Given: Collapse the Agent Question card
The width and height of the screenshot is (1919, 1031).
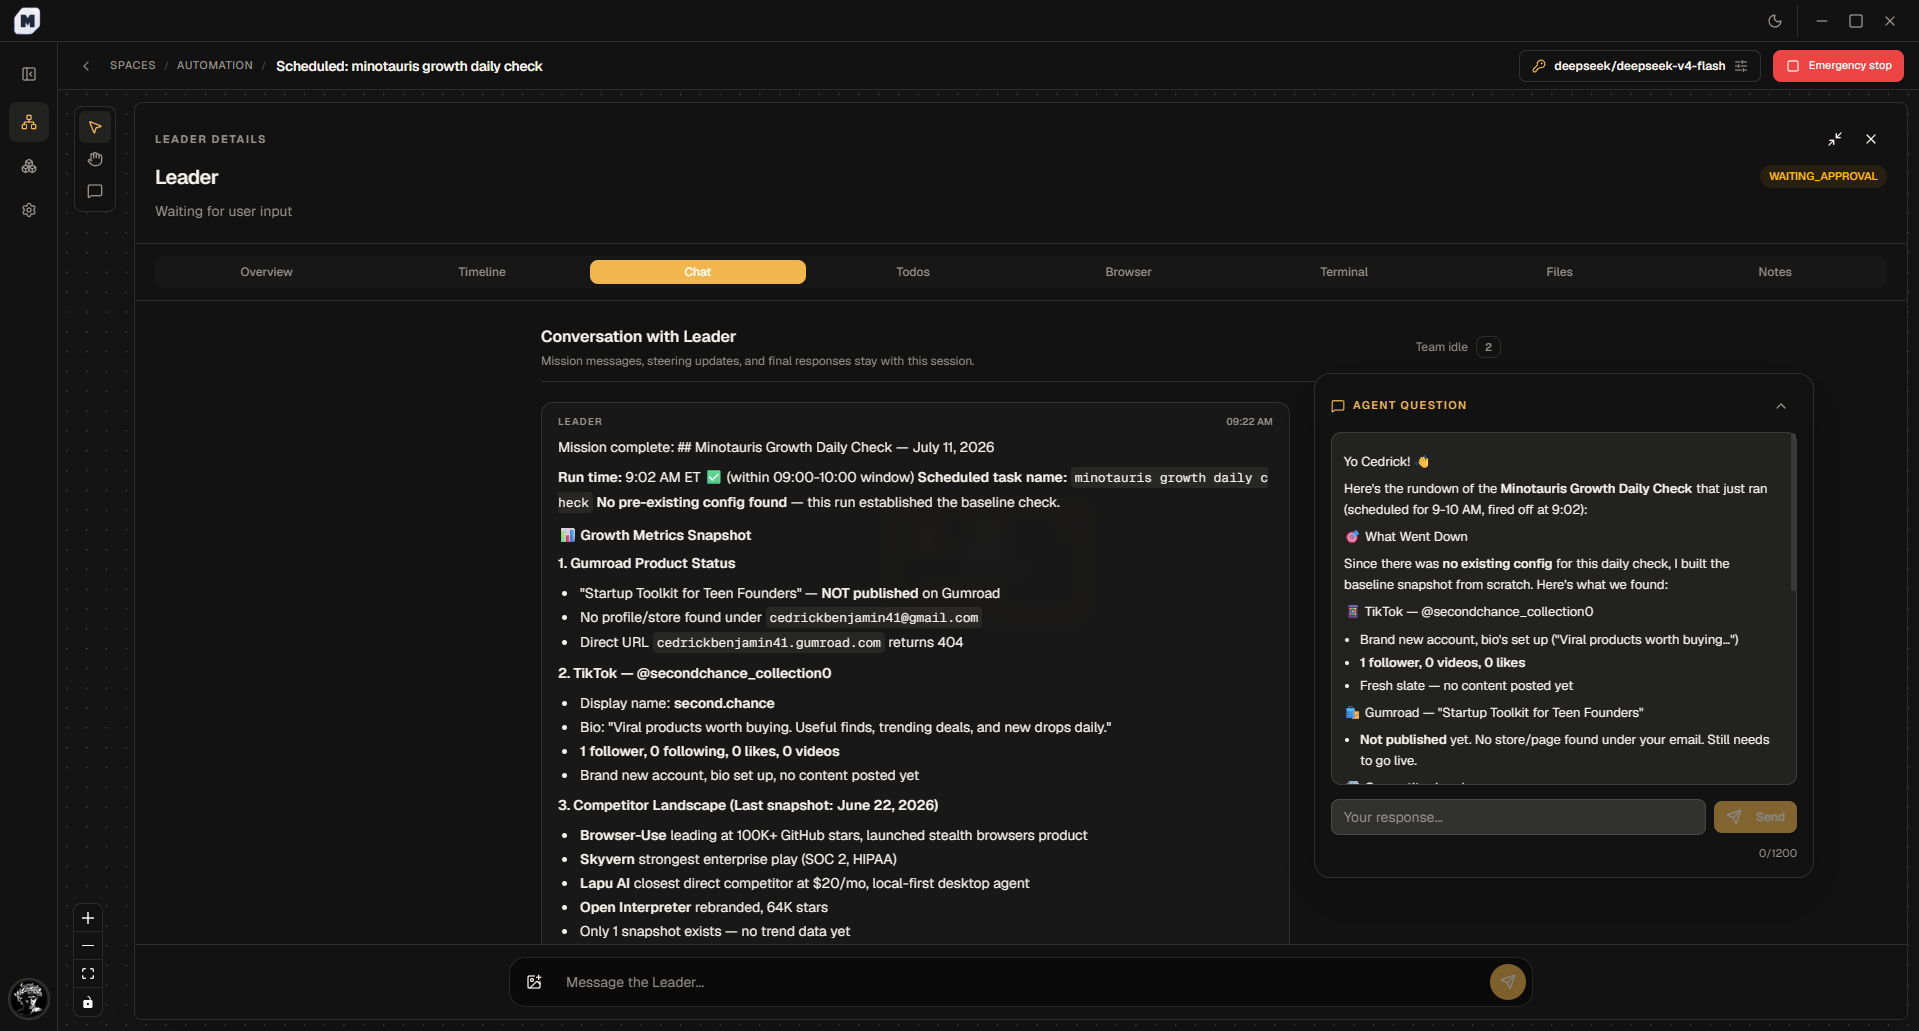Looking at the screenshot, I should click(1781, 406).
